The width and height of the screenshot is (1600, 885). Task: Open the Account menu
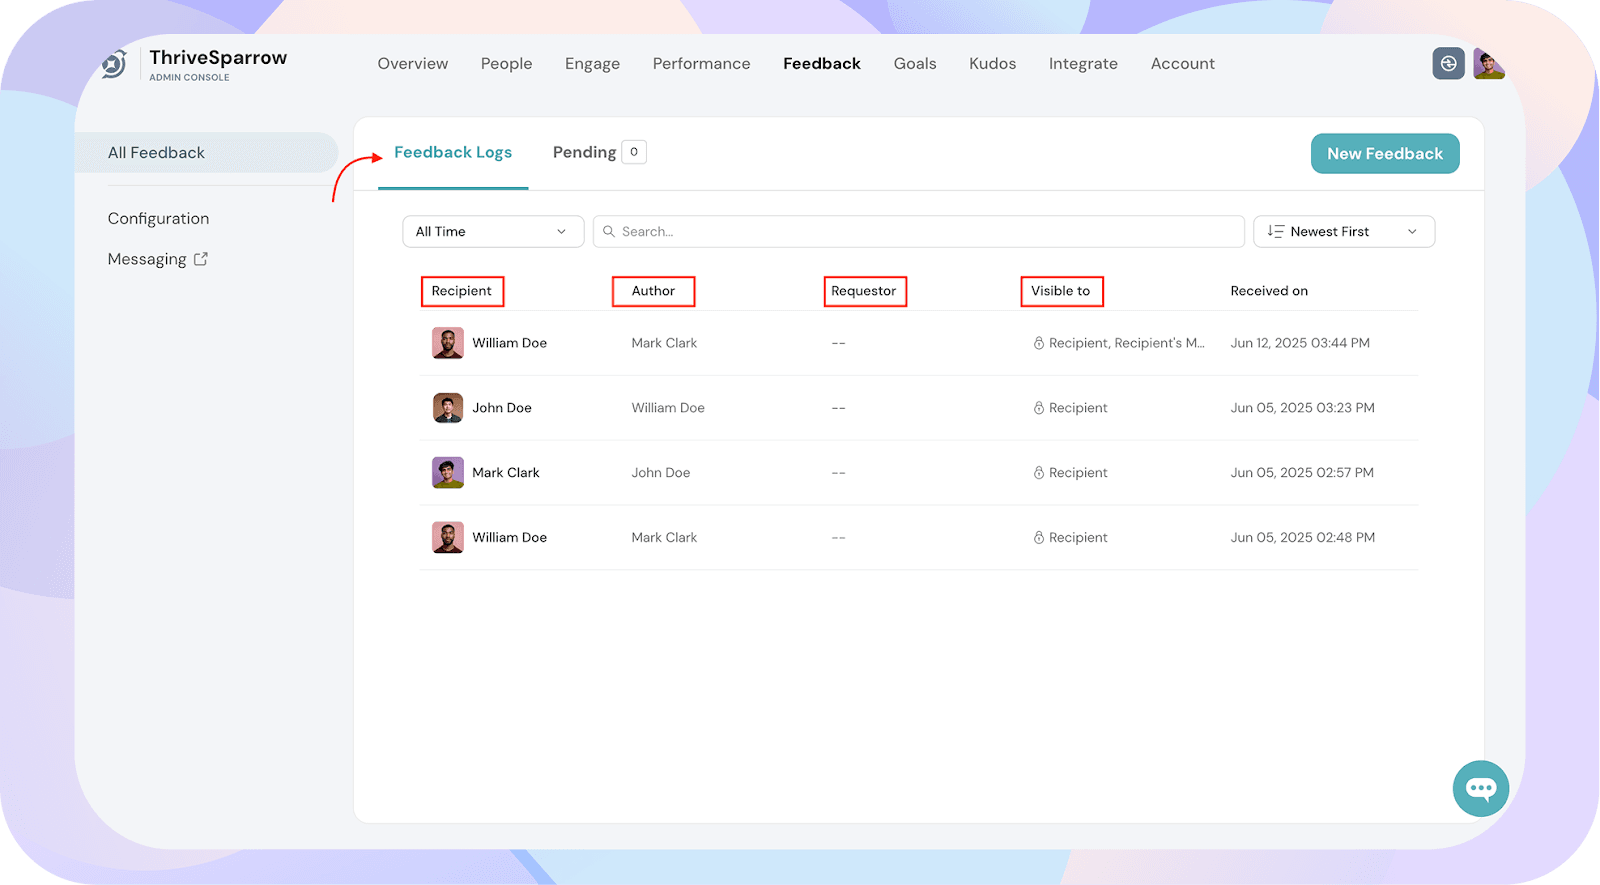tap(1183, 64)
